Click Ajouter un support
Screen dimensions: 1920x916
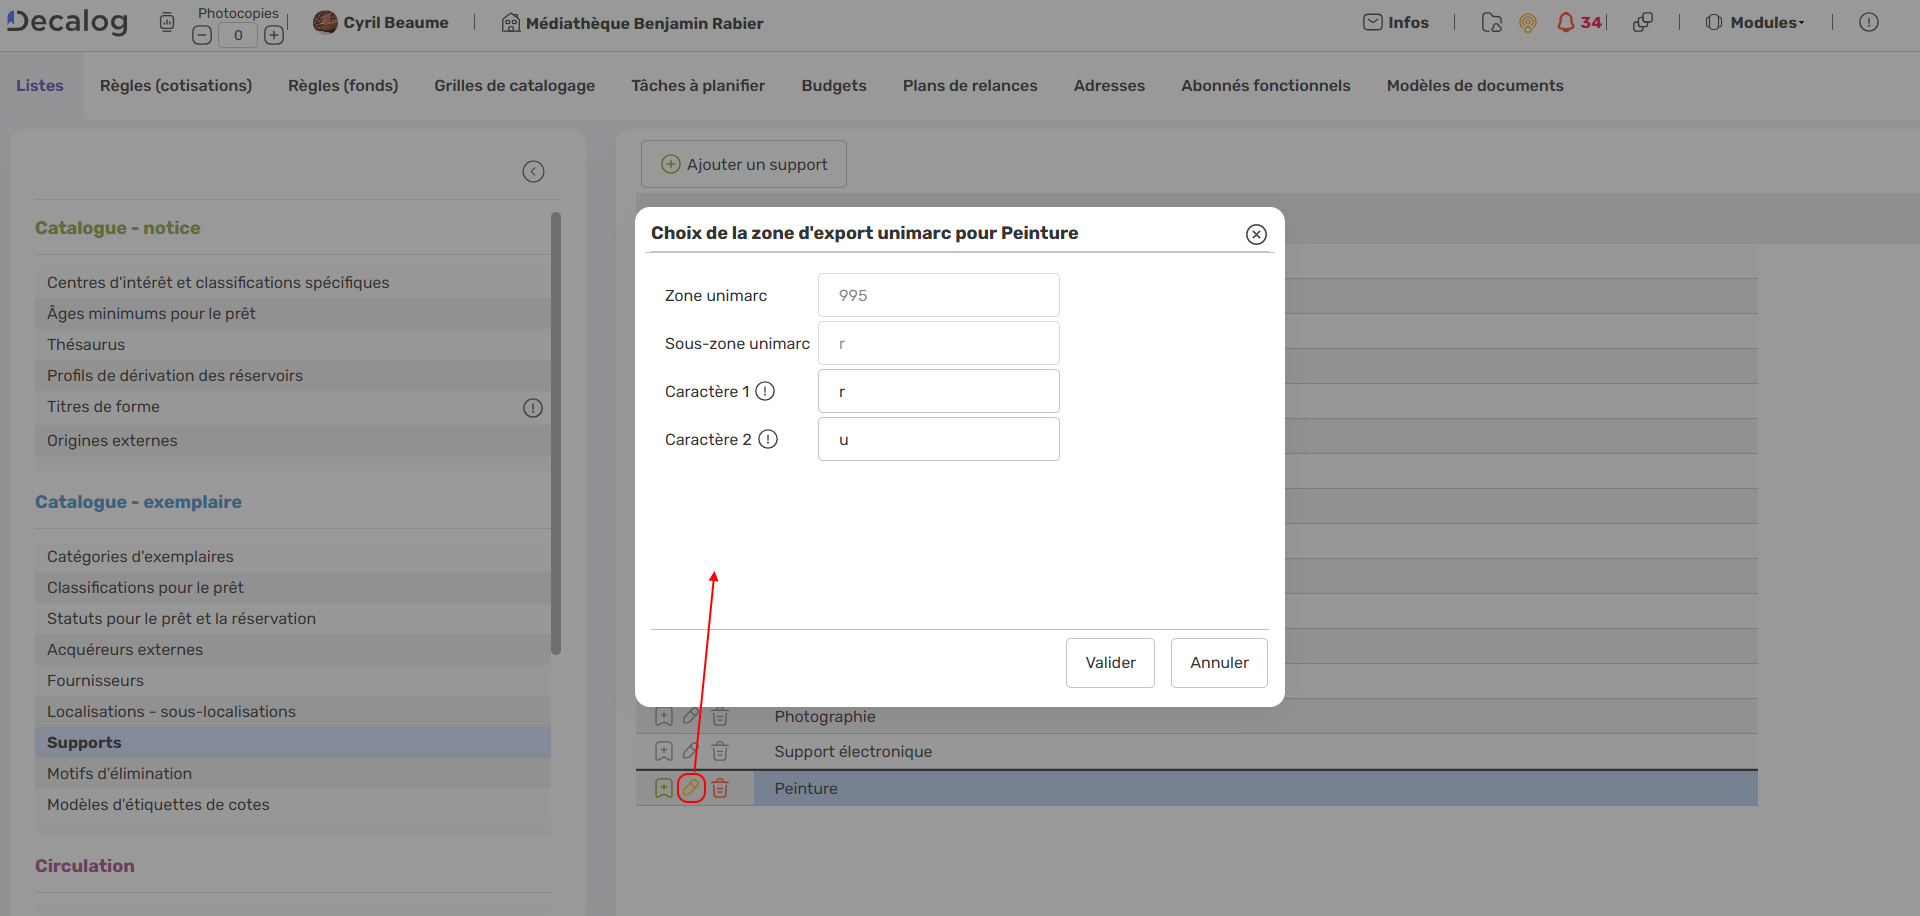click(x=743, y=164)
